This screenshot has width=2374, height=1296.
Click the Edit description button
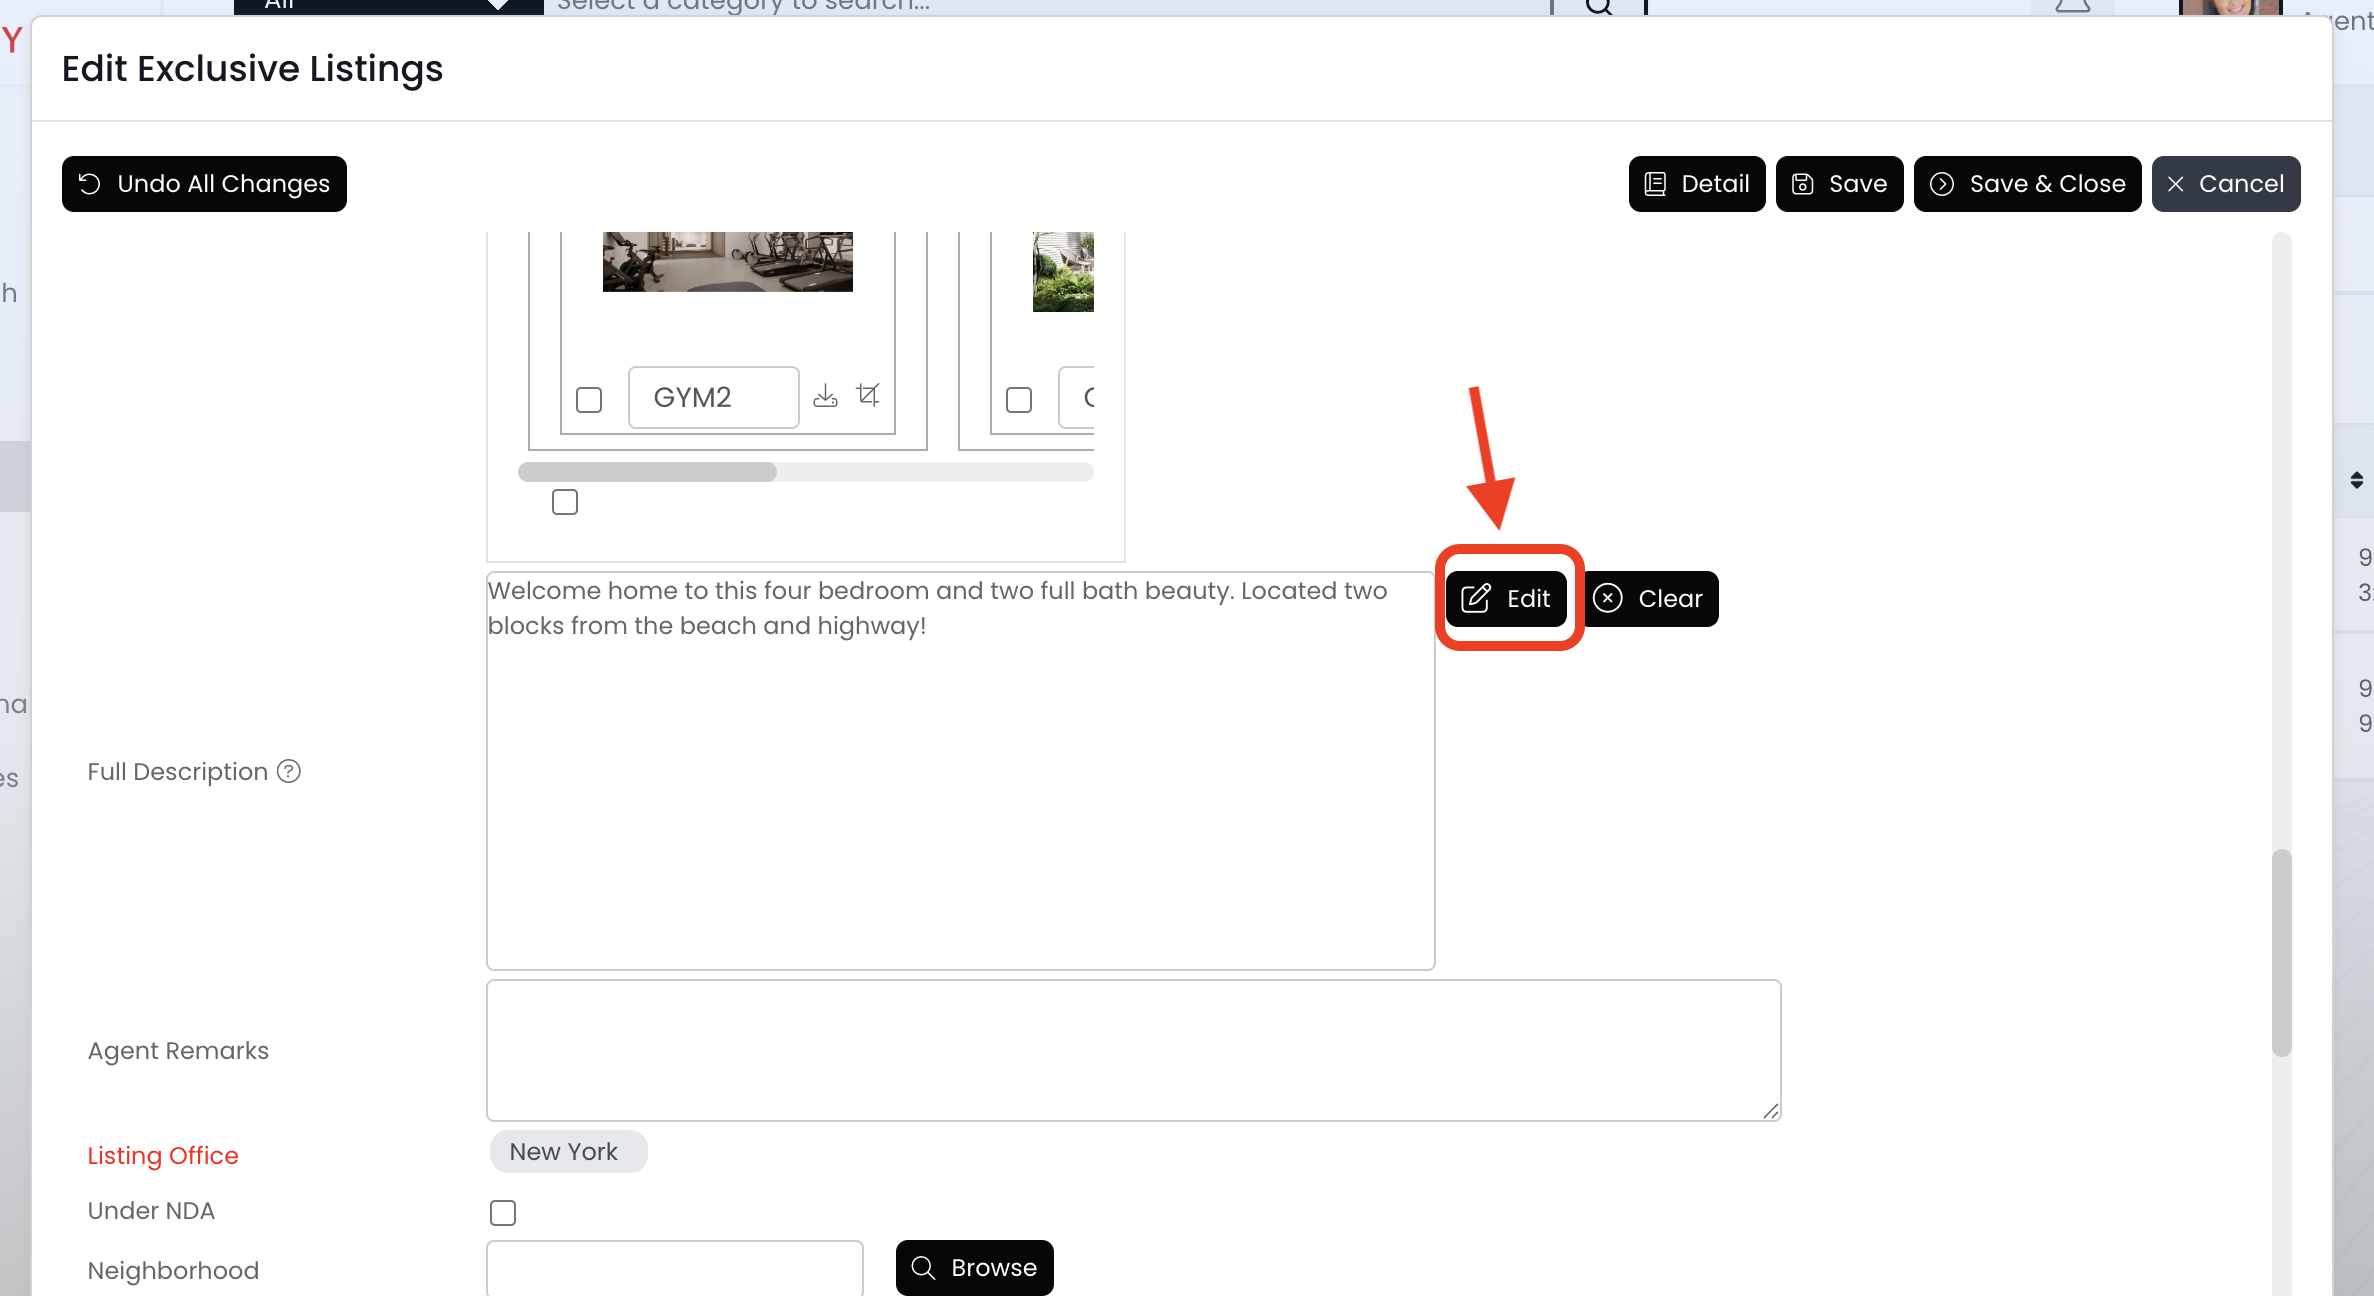[1506, 599]
